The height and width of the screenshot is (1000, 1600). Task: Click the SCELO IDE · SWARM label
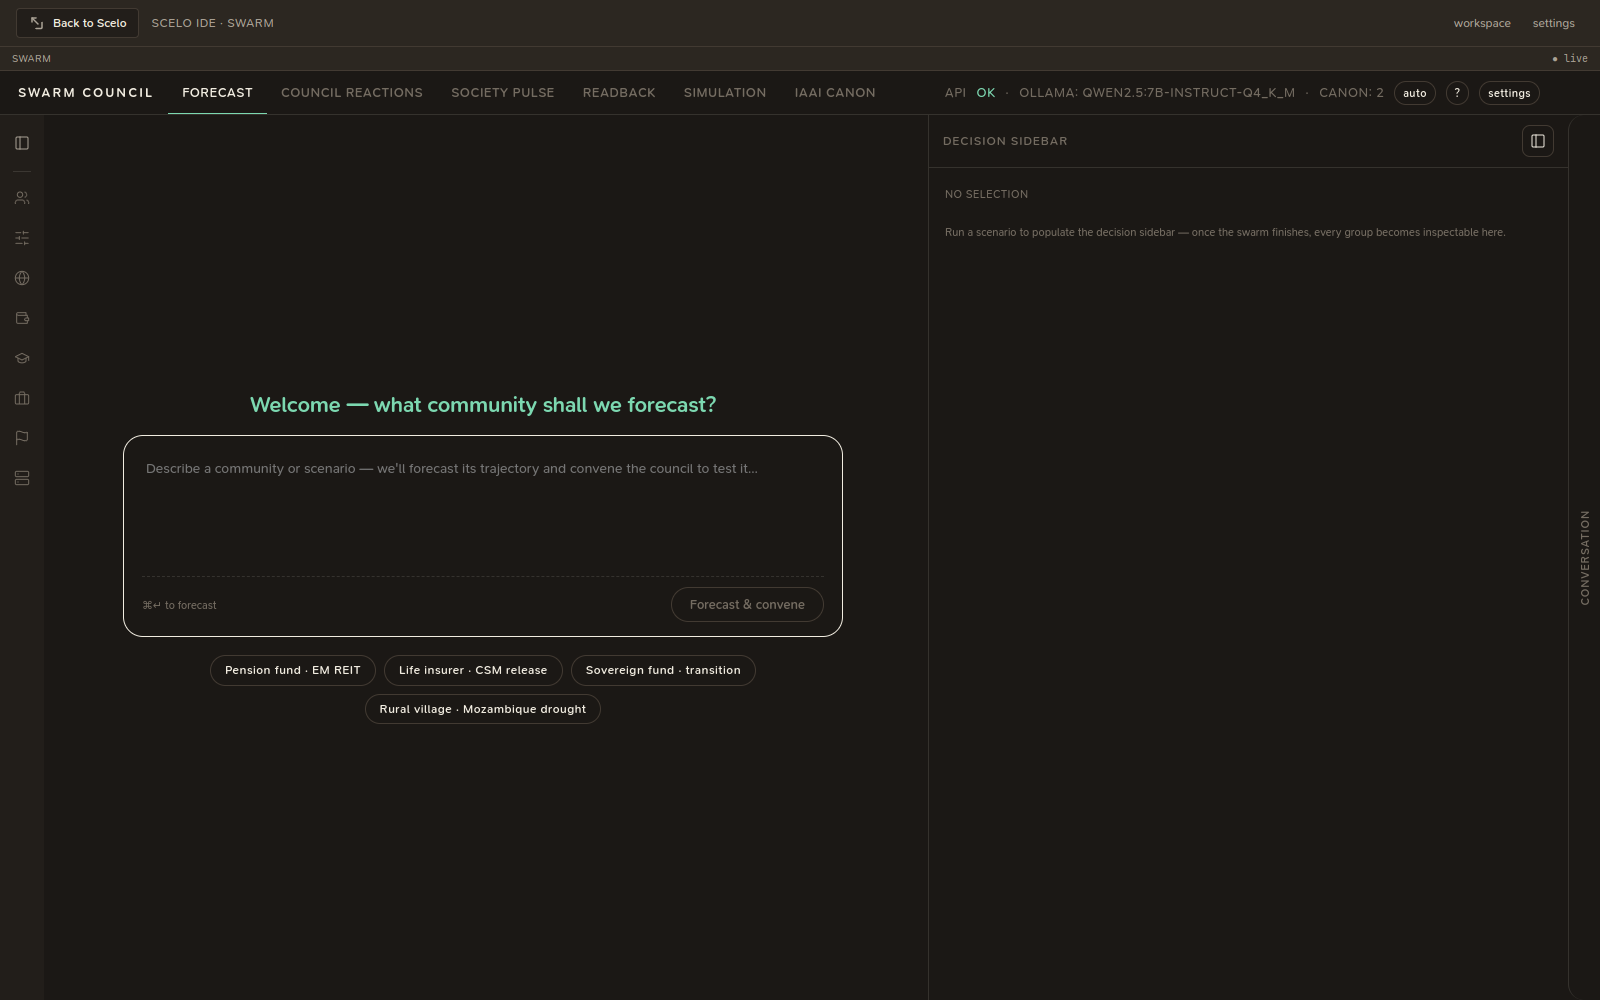point(212,23)
